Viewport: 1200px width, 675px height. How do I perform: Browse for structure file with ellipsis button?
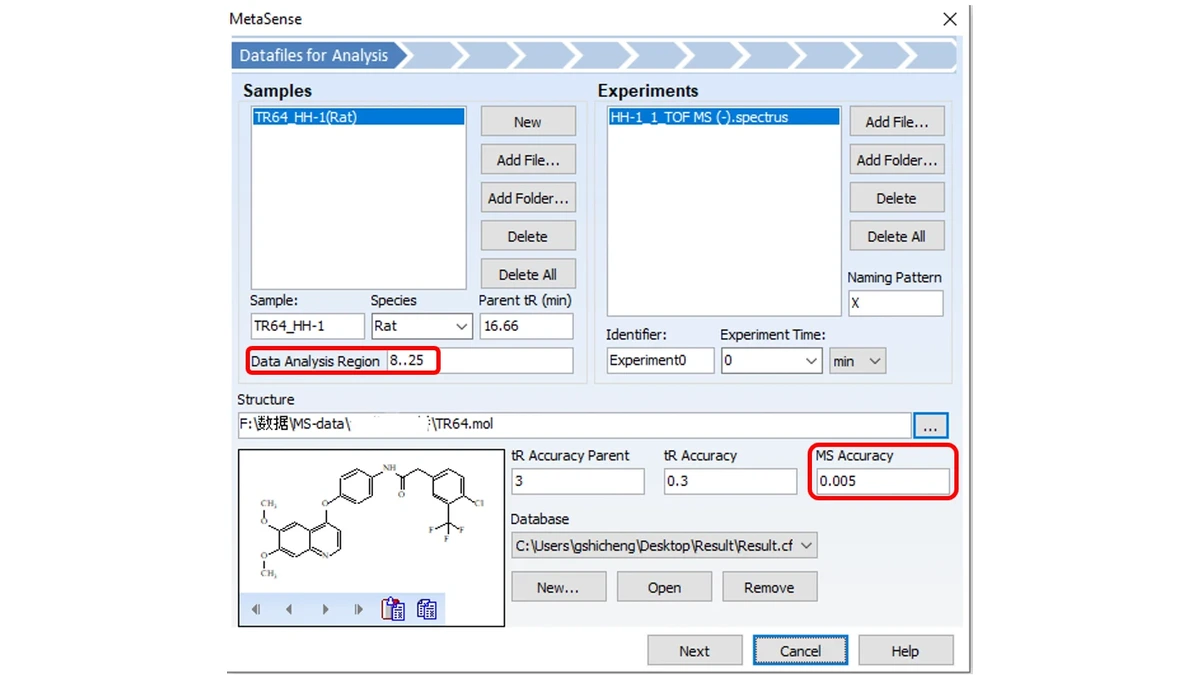pos(930,425)
